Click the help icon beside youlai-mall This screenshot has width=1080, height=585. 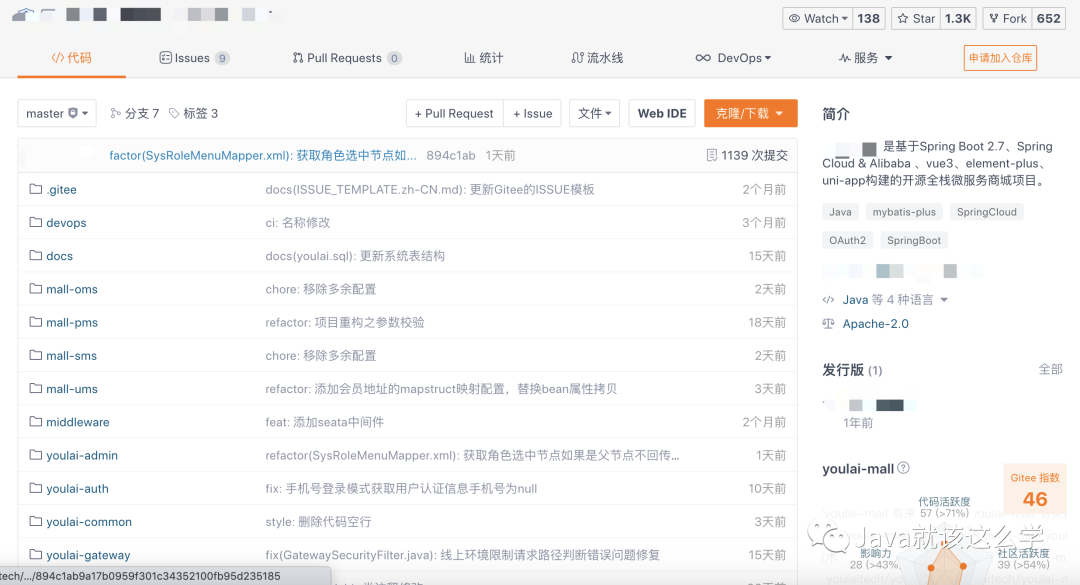point(904,468)
